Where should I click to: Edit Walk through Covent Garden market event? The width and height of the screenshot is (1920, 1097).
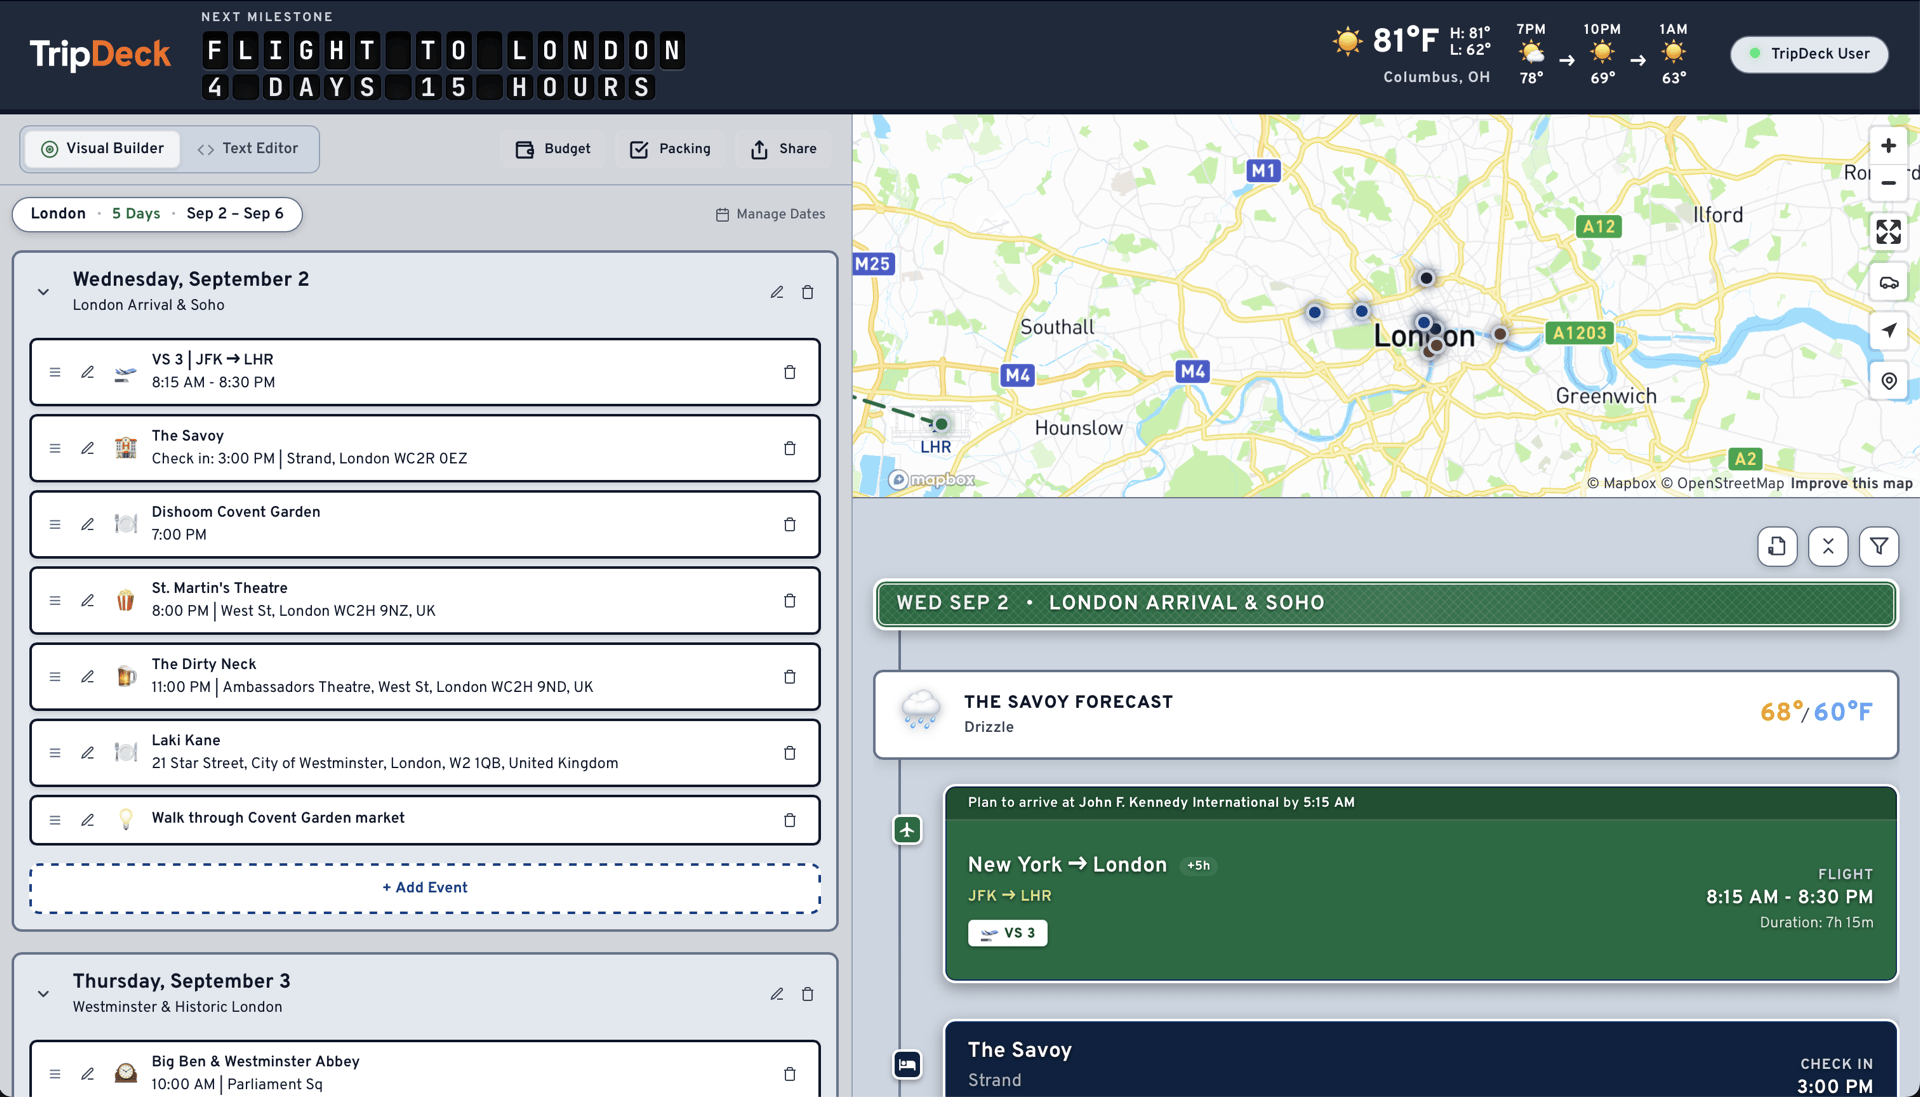tap(88, 820)
